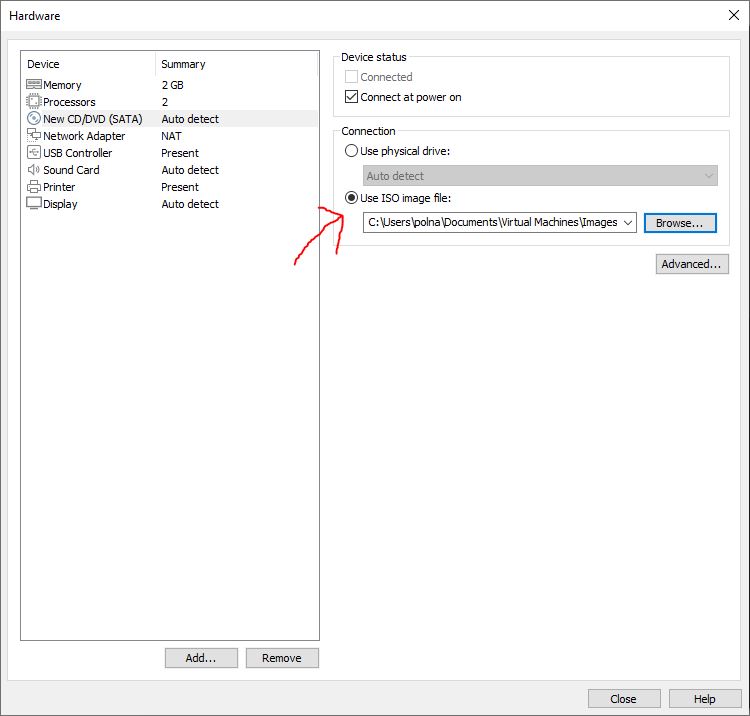Select the Processors row label
750x716 pixels.
69,102
